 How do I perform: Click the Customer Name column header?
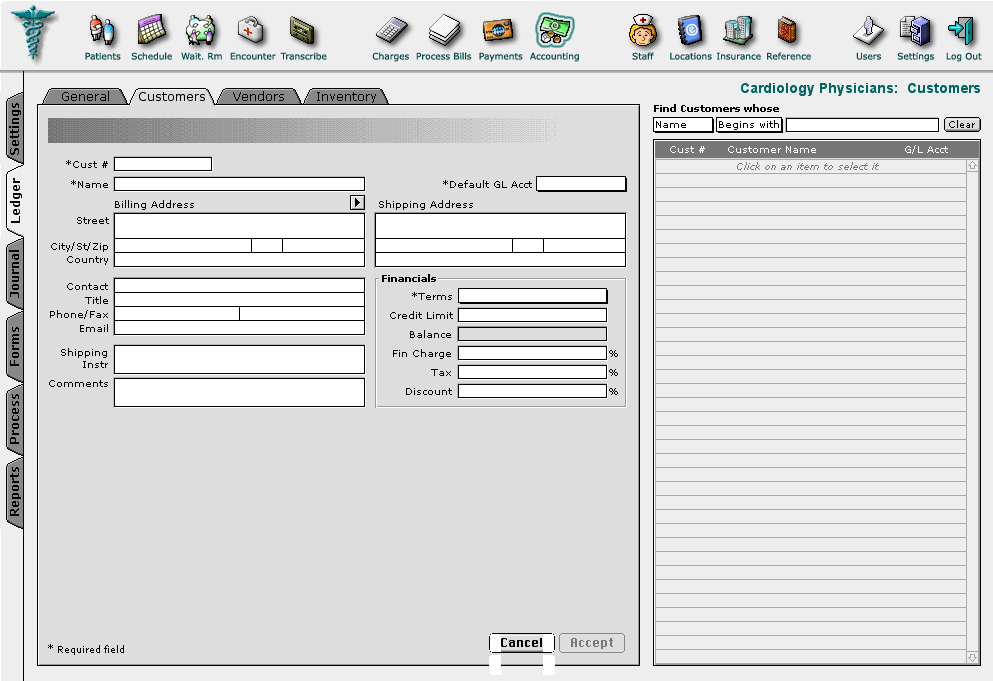point(771,150)
